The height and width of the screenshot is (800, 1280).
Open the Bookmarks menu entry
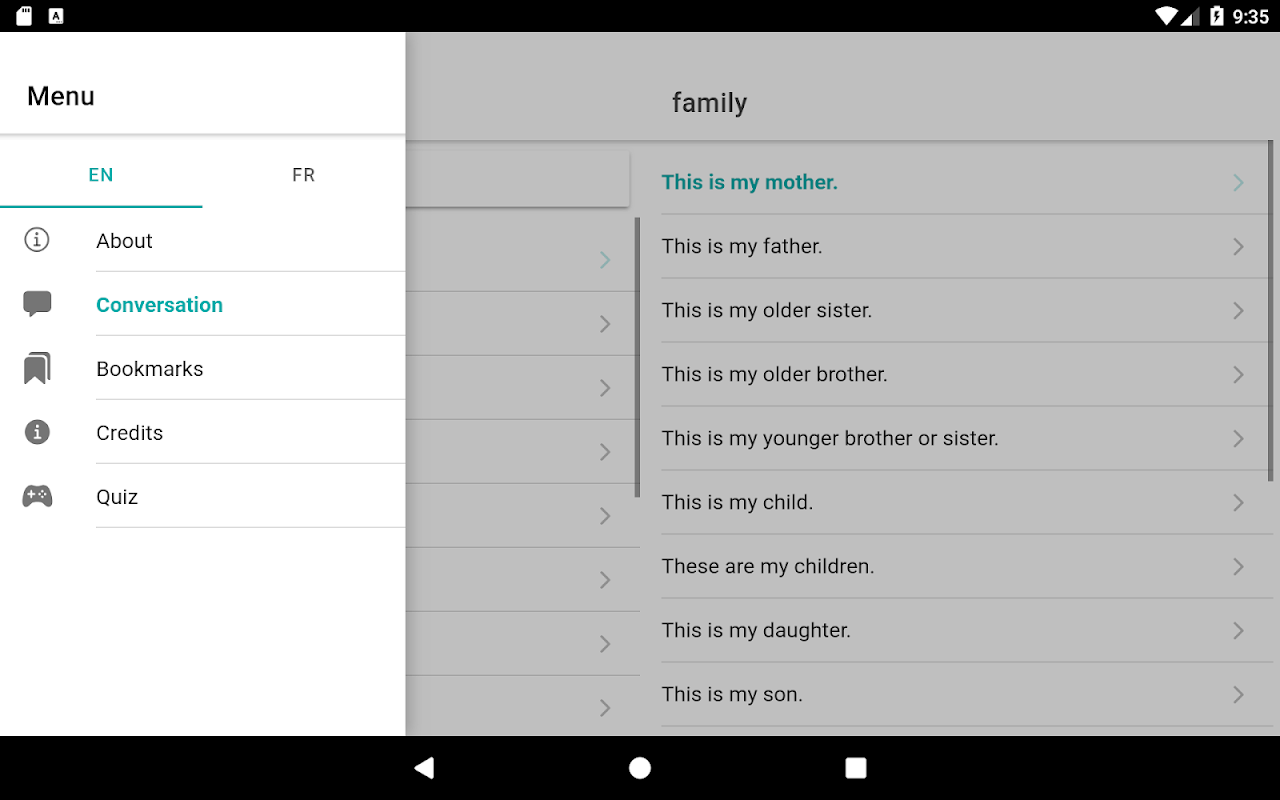coord(150,369)
